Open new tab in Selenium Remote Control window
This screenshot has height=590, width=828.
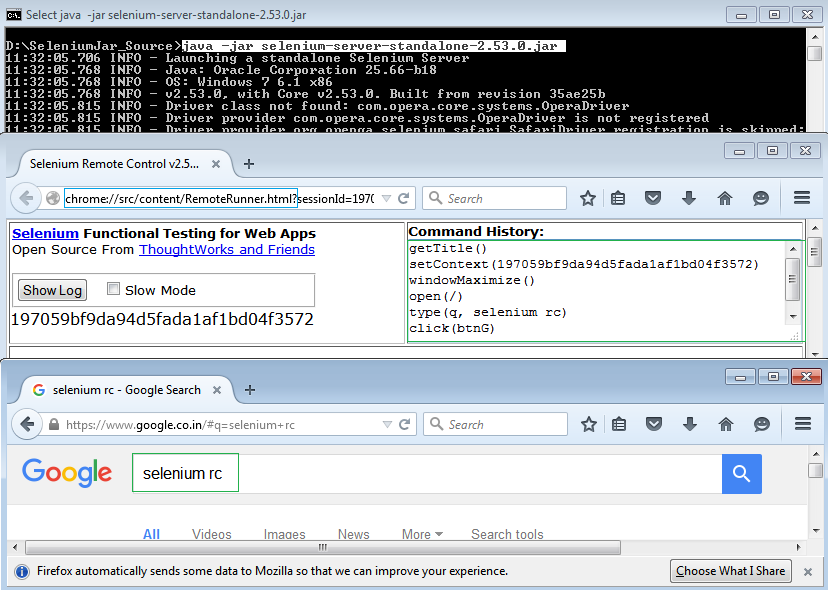click(x=249, y=164)
